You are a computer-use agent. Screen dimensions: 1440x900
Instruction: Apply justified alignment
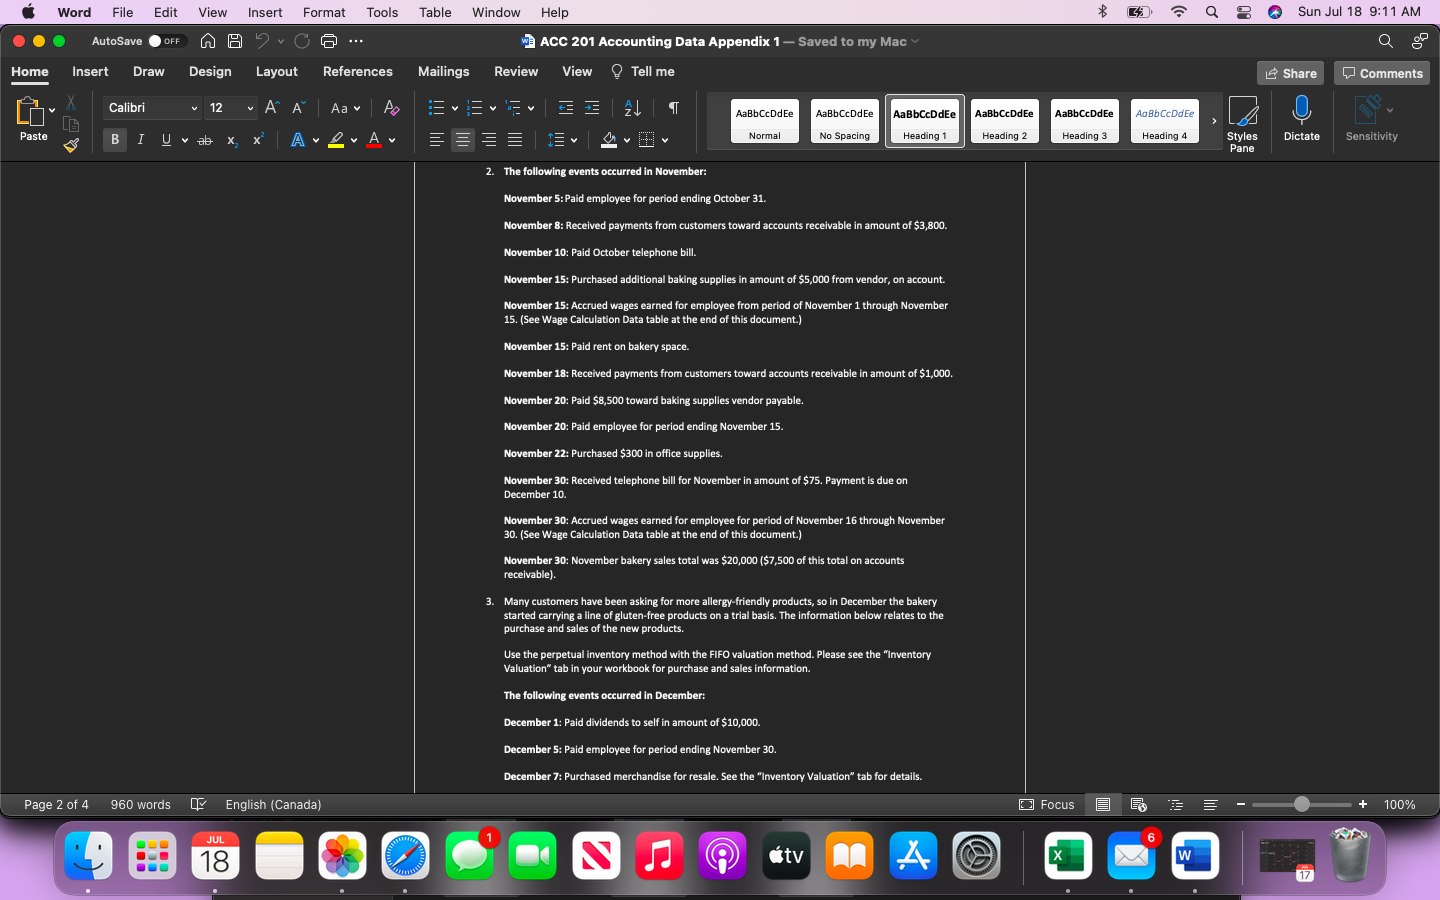[x=515, y=139]
